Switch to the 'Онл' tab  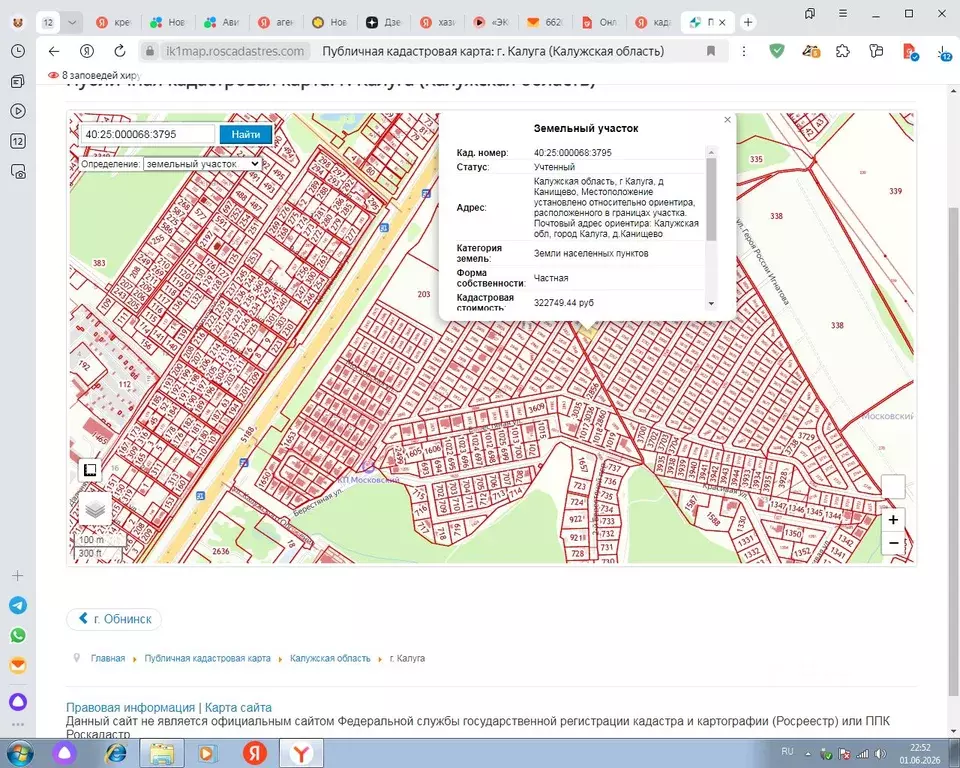[x=599, y=23]
